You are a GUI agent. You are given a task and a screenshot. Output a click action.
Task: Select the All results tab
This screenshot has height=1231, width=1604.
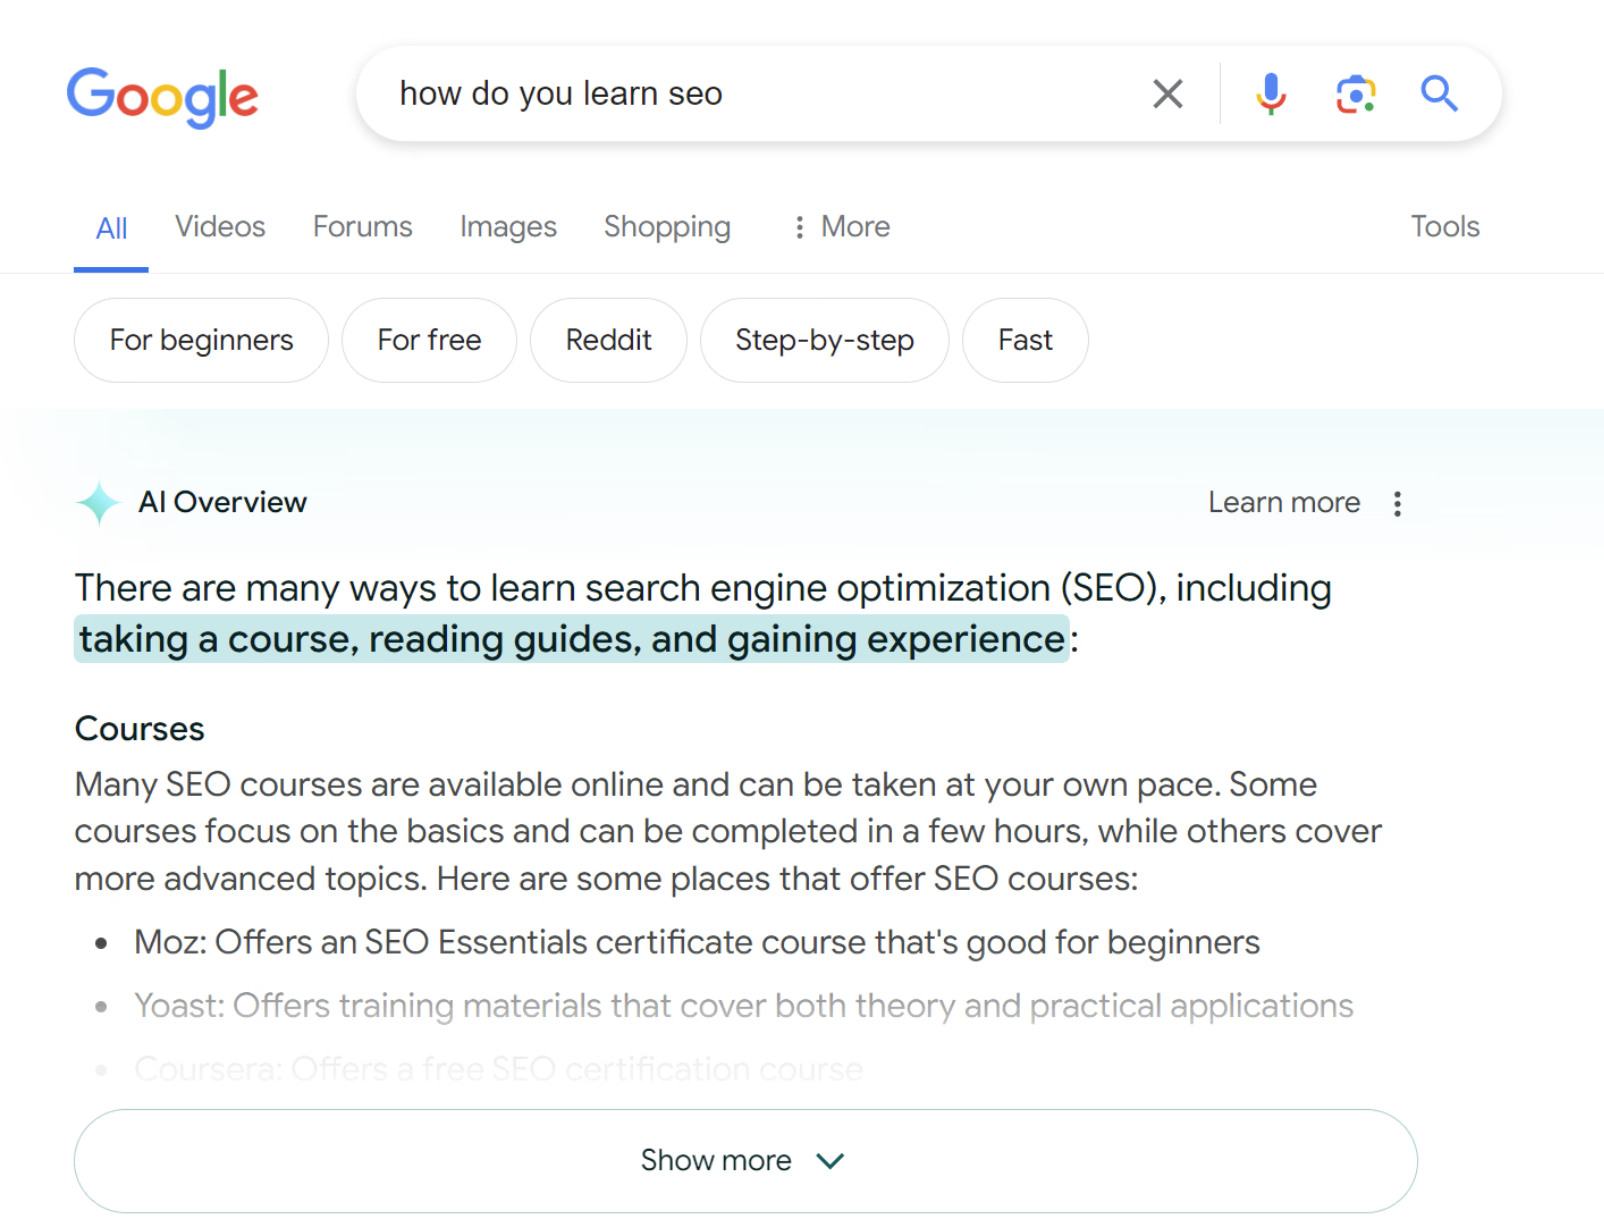pos(111,229)
